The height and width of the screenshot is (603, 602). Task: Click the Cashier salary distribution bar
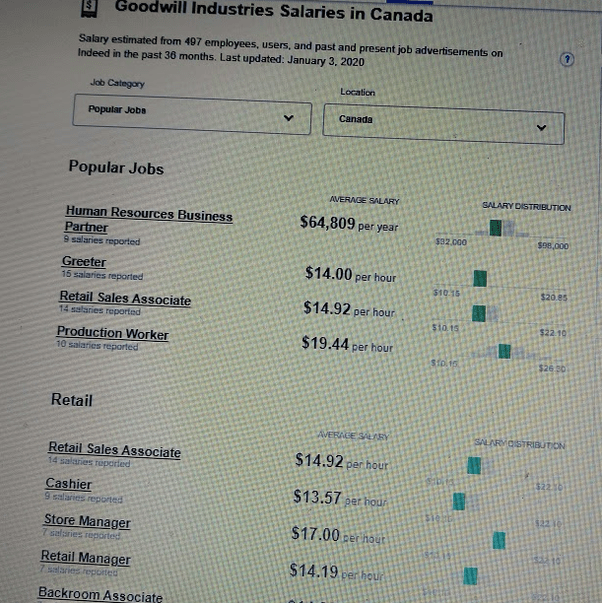pyautogui.click(x=459, y=502)
